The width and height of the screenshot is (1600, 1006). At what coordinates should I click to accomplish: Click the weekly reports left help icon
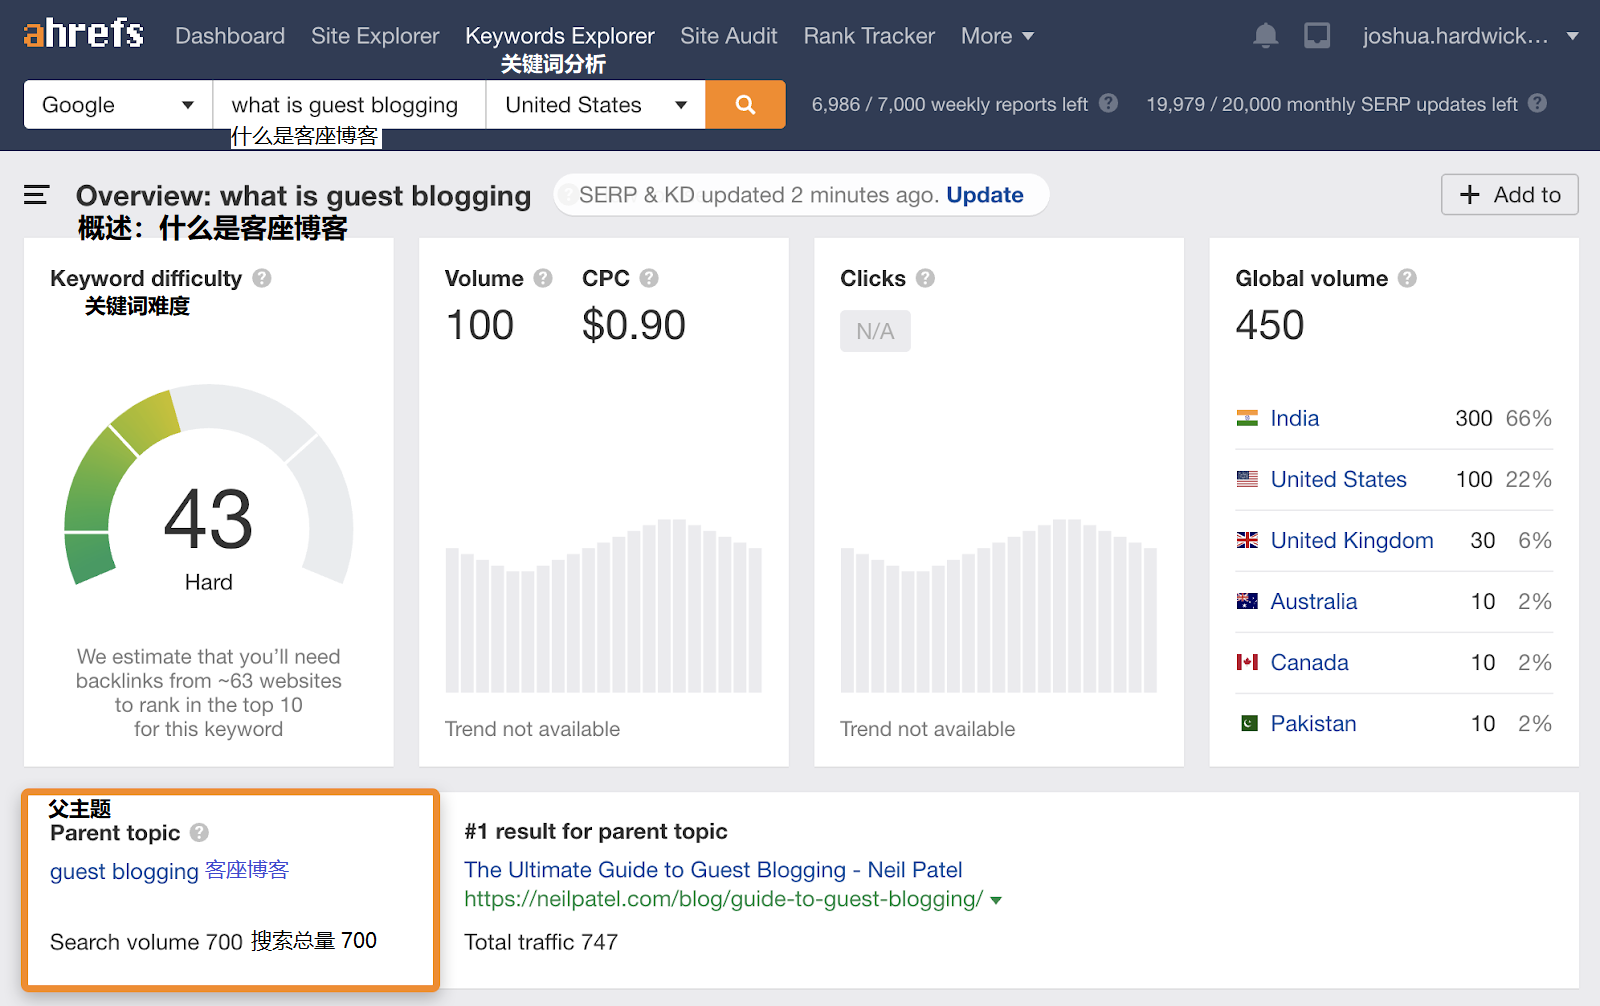pyautogui.click(x=1108, y=103)
